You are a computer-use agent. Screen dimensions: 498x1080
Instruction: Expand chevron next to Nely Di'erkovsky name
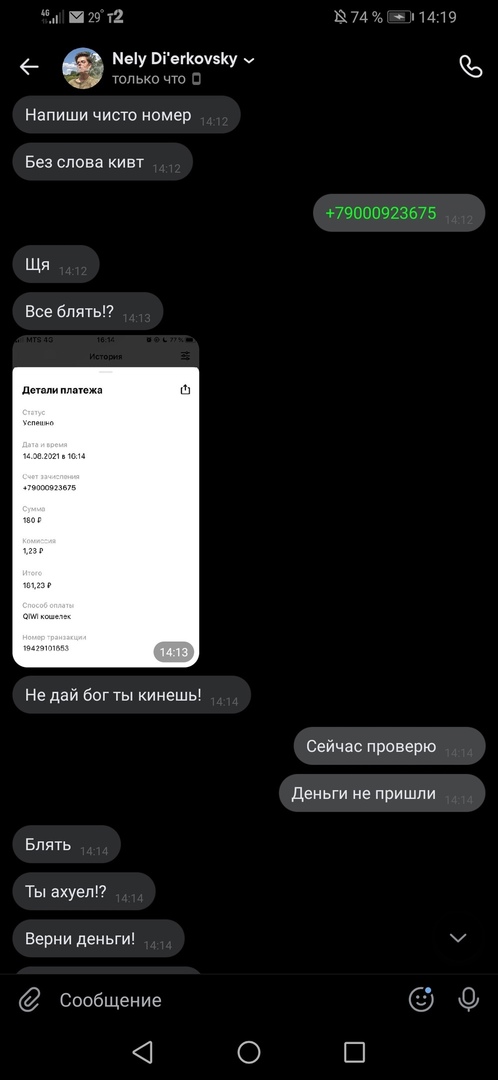pyautogui.click(x=249, y=61)
